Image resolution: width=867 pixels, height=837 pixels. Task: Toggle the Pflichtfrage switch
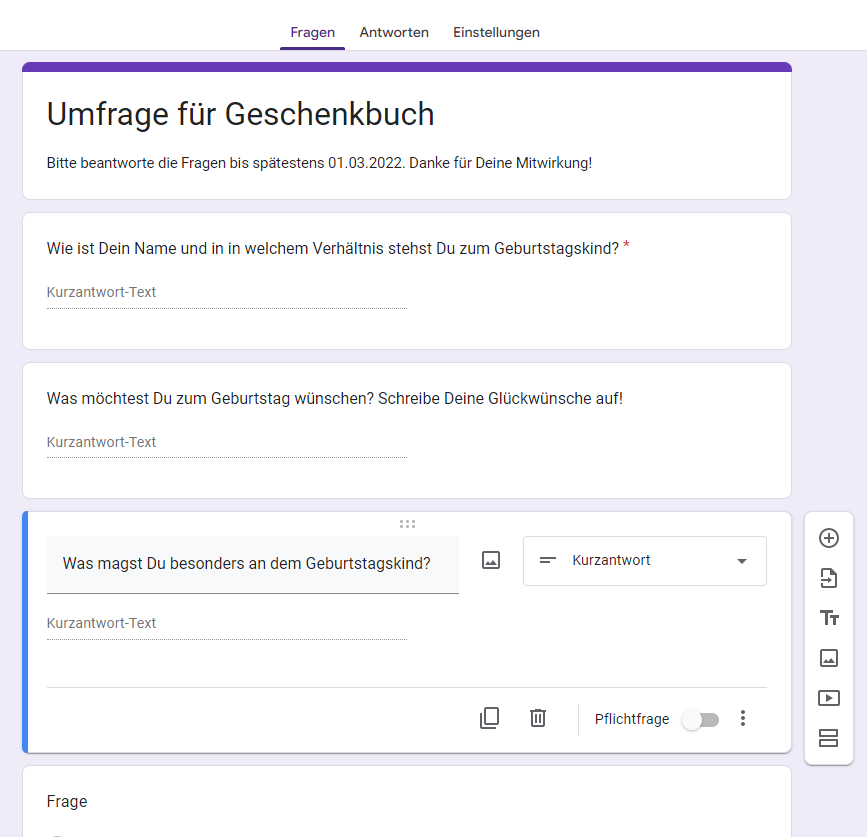tap(701, 720)
